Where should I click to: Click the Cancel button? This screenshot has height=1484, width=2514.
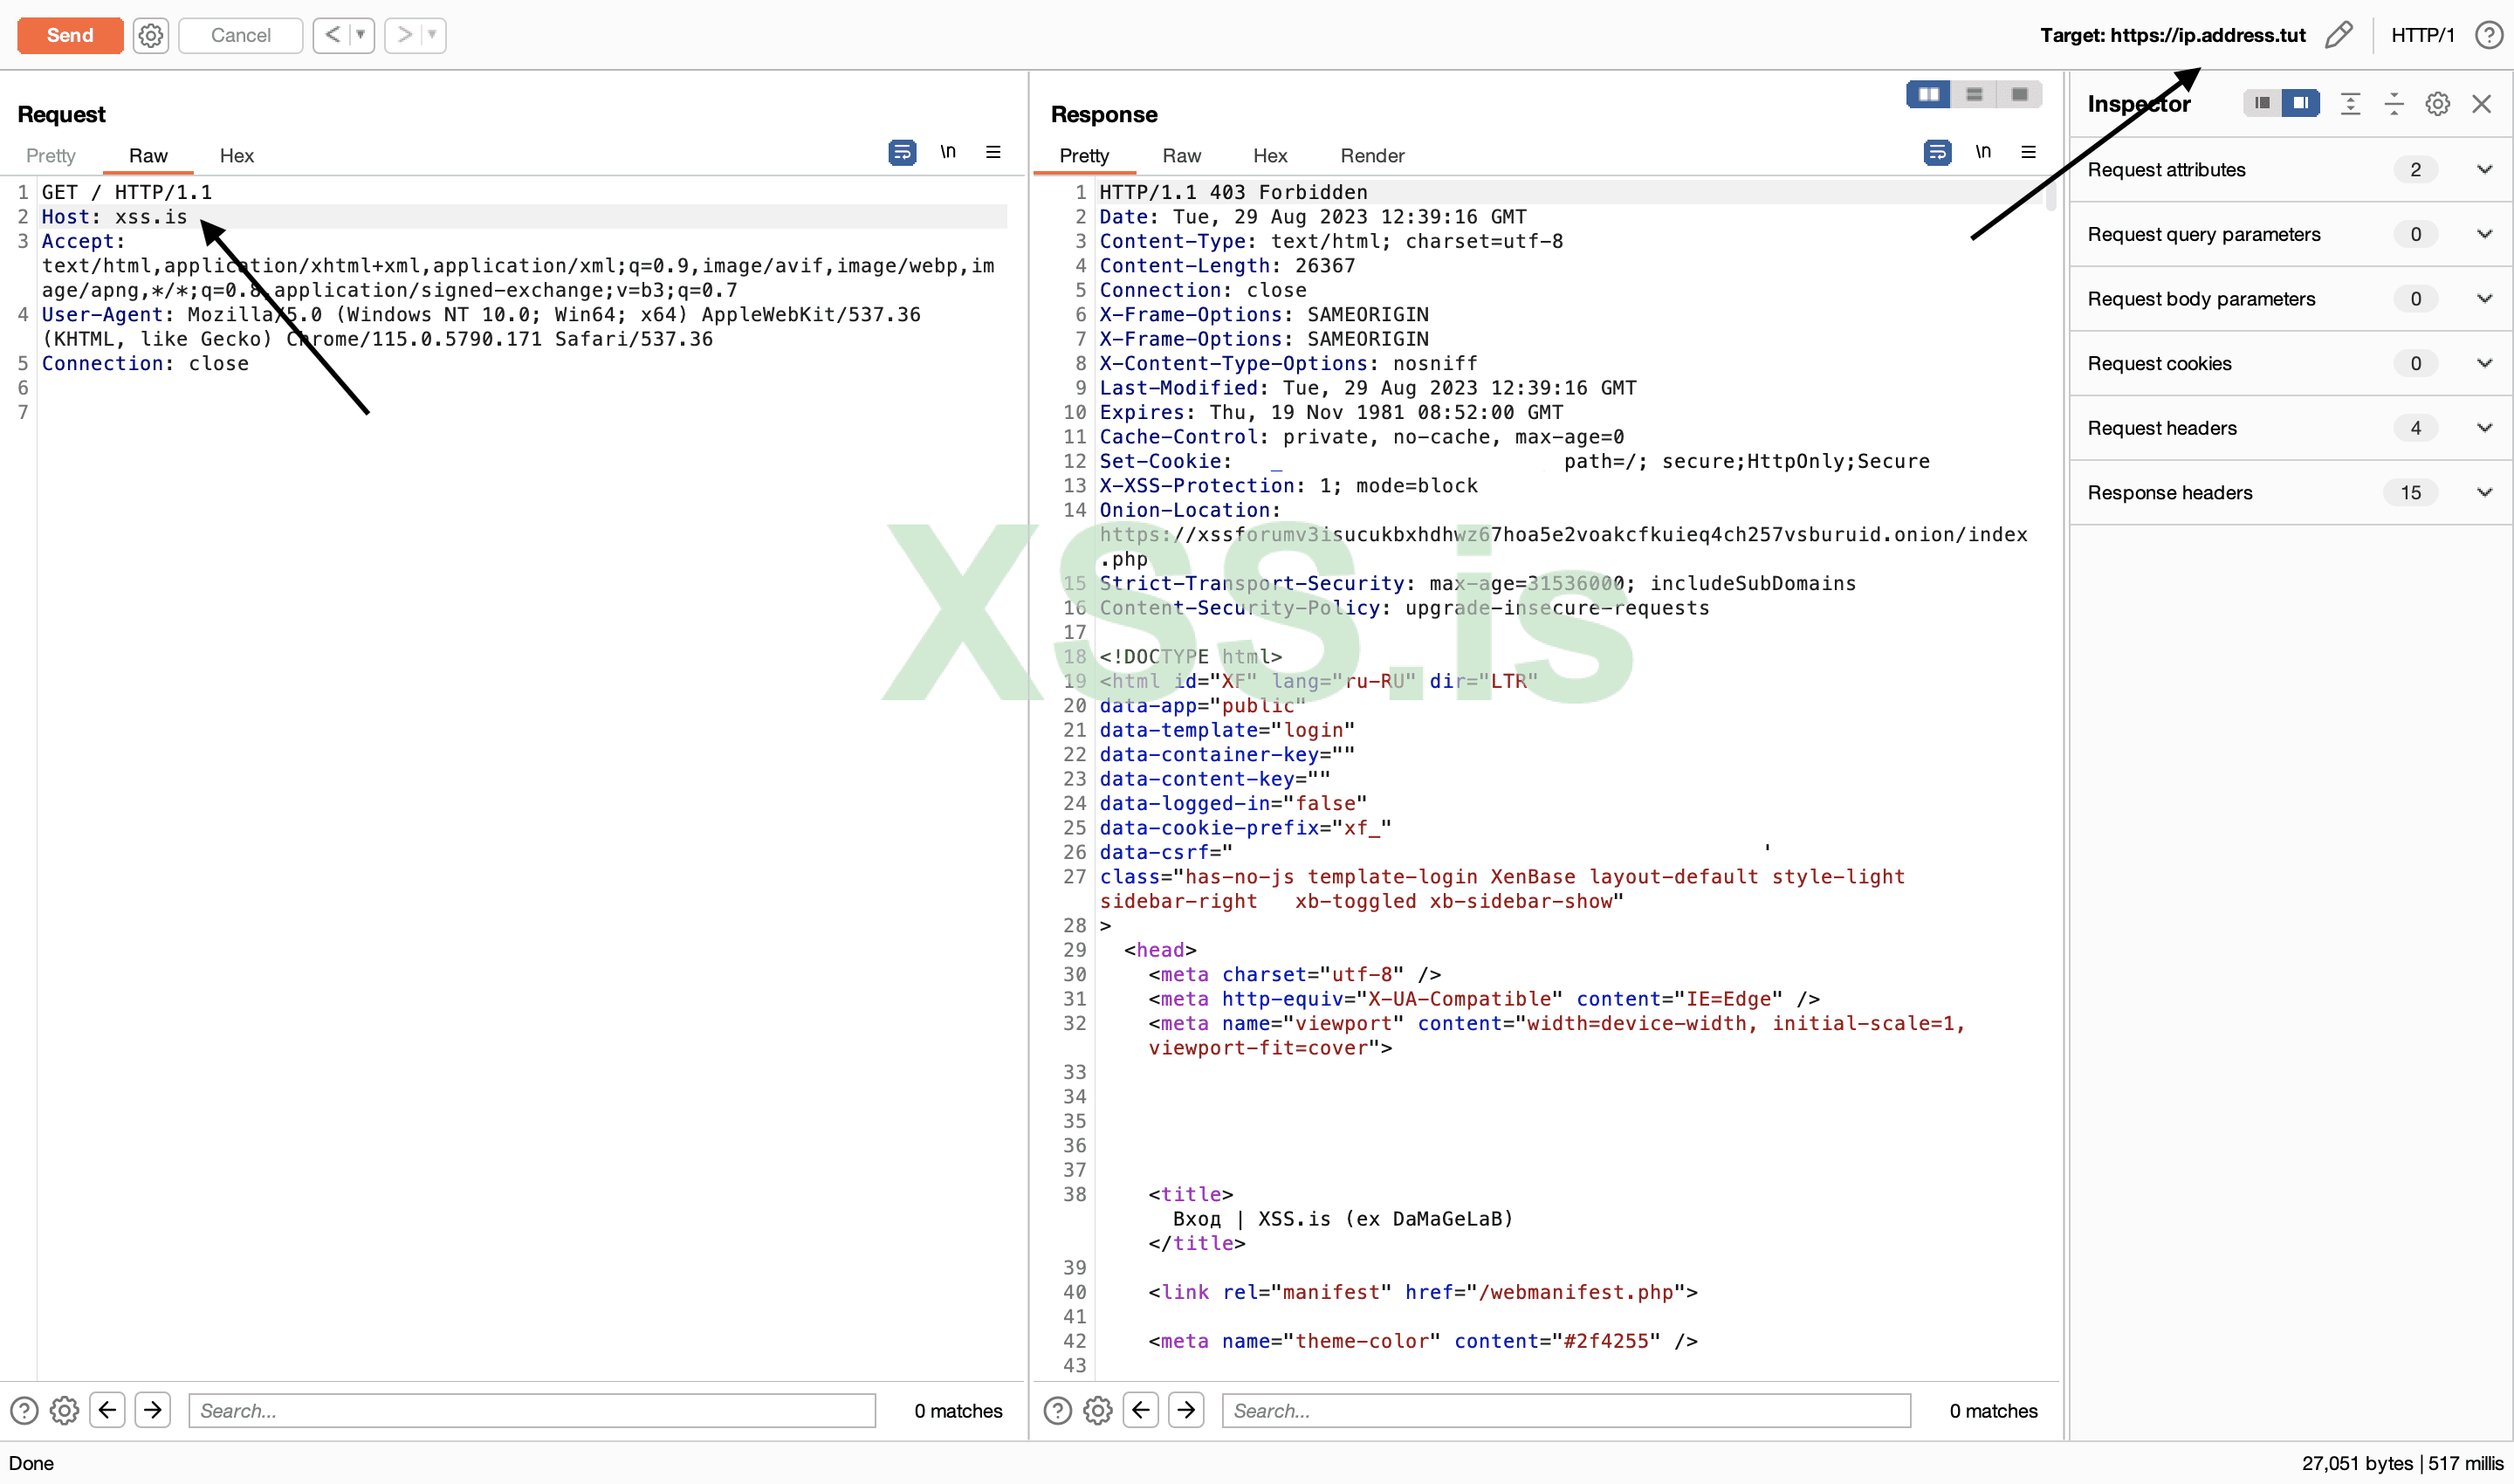point(240,36)
